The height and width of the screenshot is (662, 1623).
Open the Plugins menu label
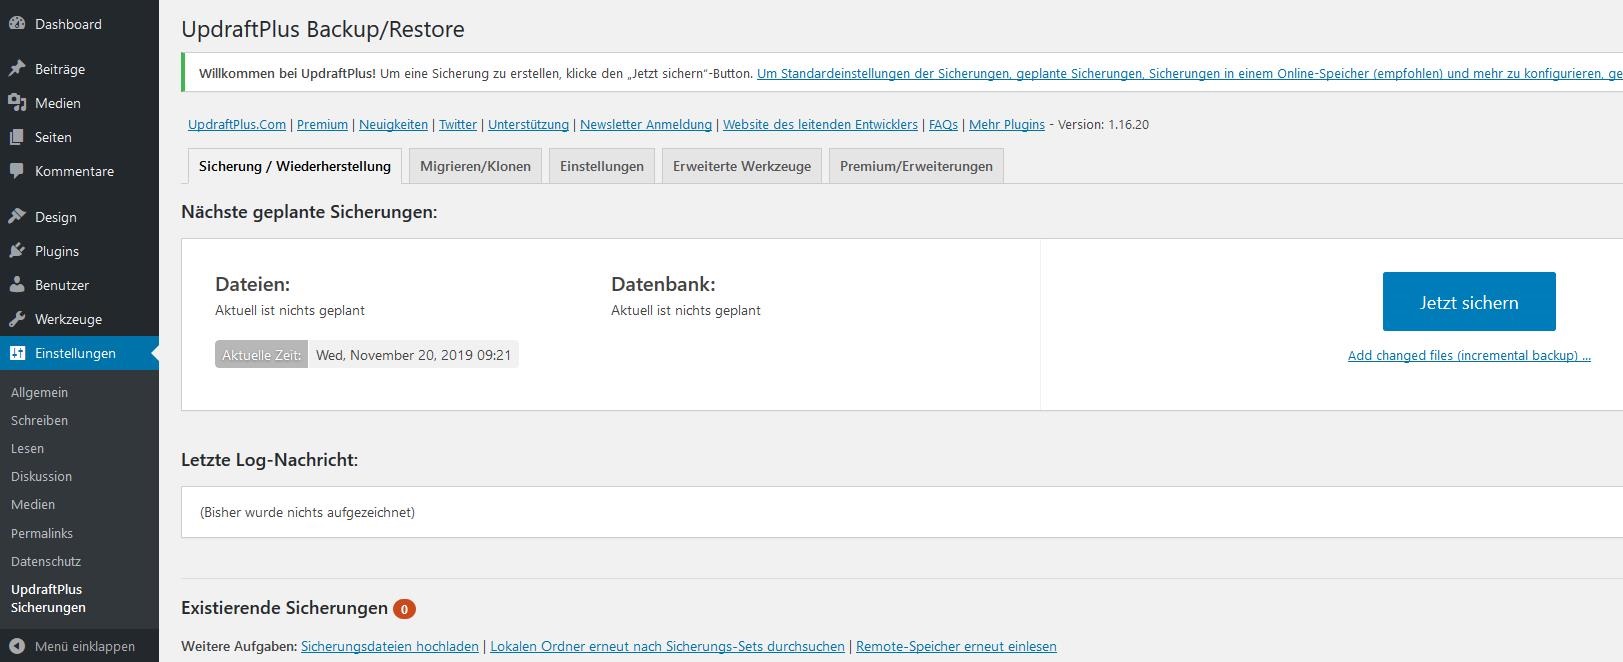click(x=57, y=251)
